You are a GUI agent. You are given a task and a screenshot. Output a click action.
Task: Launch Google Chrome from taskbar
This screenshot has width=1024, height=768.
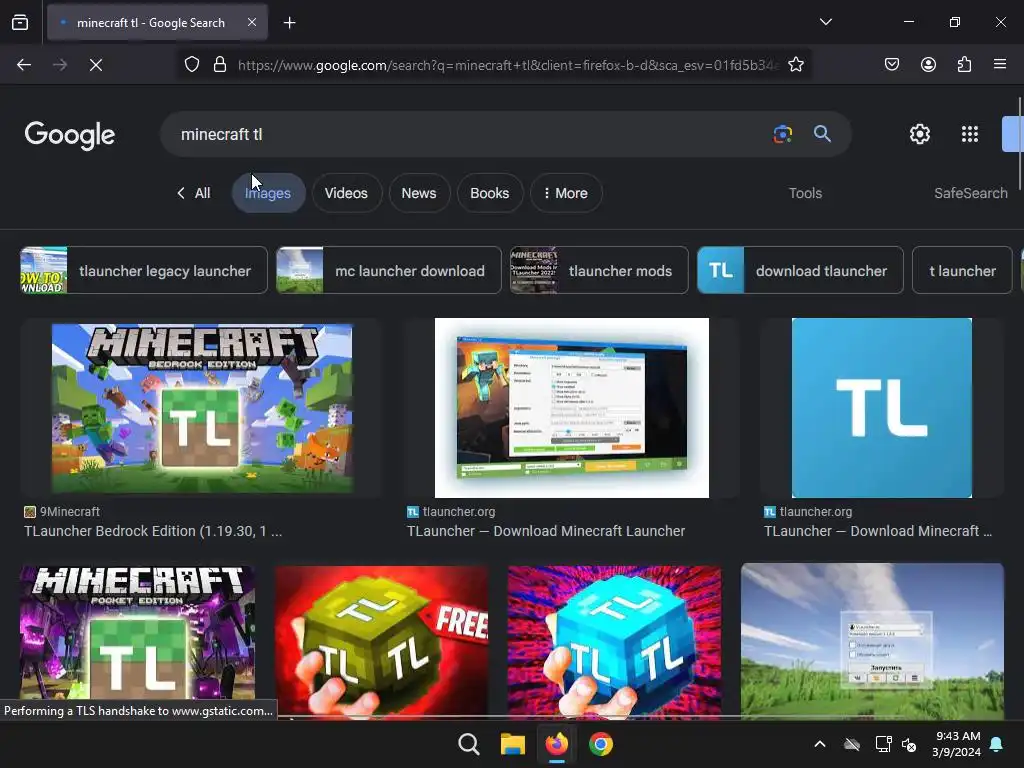click(601, 744)
